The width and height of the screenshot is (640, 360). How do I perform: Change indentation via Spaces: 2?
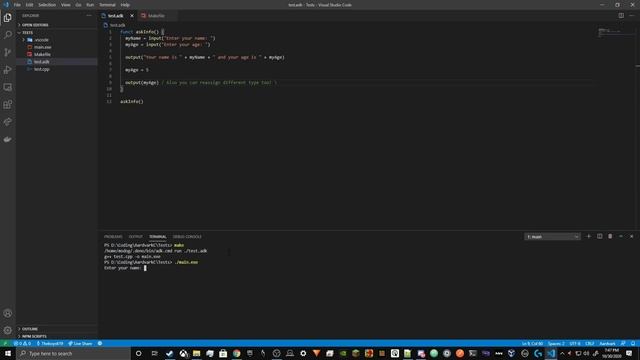tap(556, 344)
